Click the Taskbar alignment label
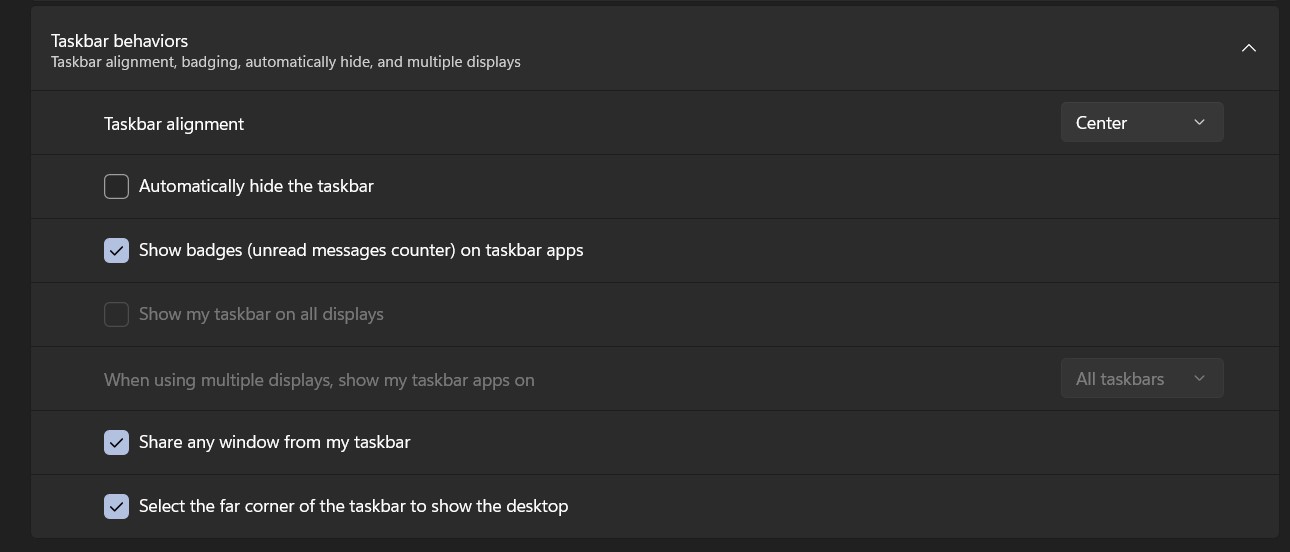This screenshot has width=1290, height=552. point(174,124)
